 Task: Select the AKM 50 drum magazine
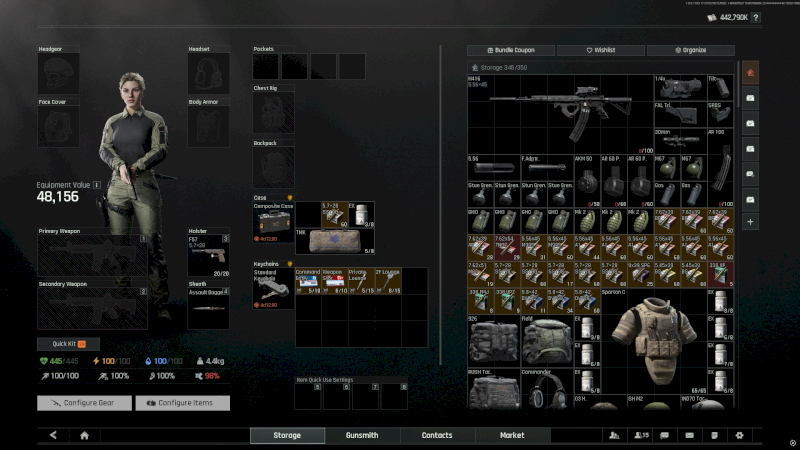coord(587,181)
